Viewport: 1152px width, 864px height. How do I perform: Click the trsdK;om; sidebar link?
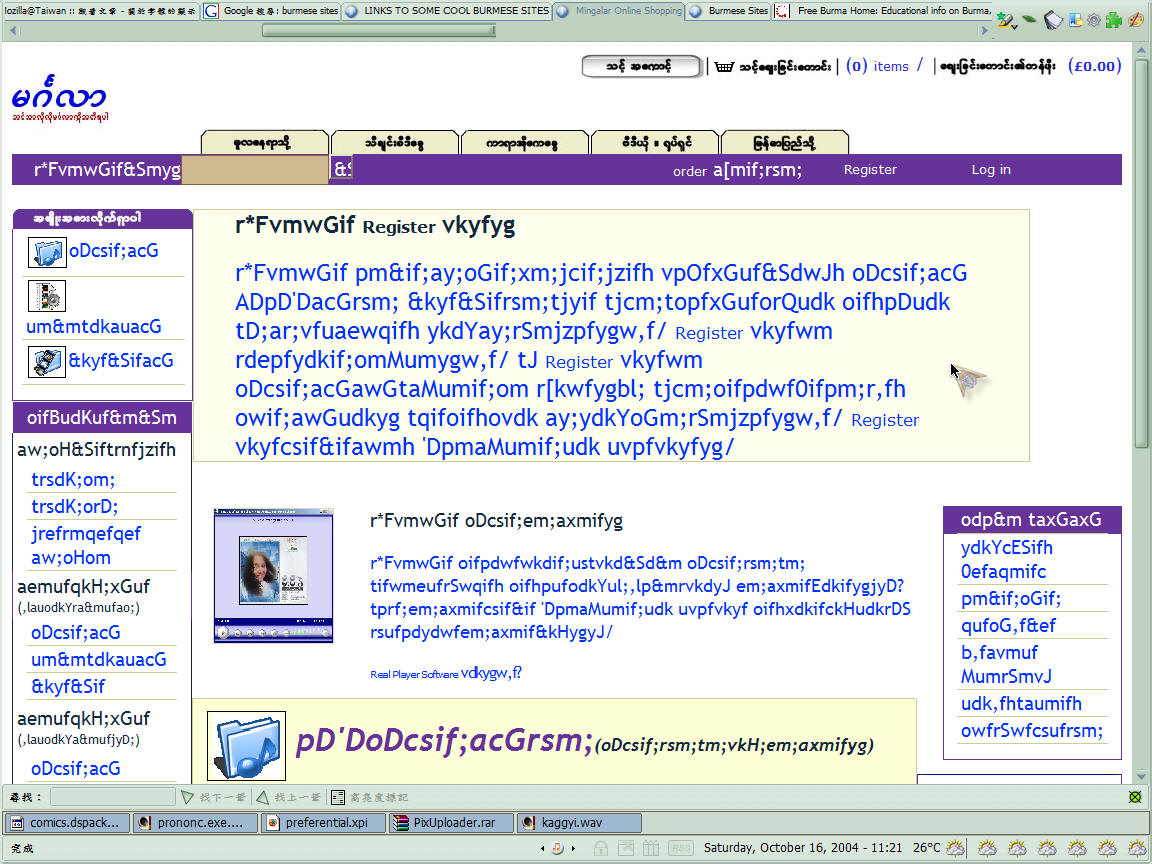(x=73, y=480)
